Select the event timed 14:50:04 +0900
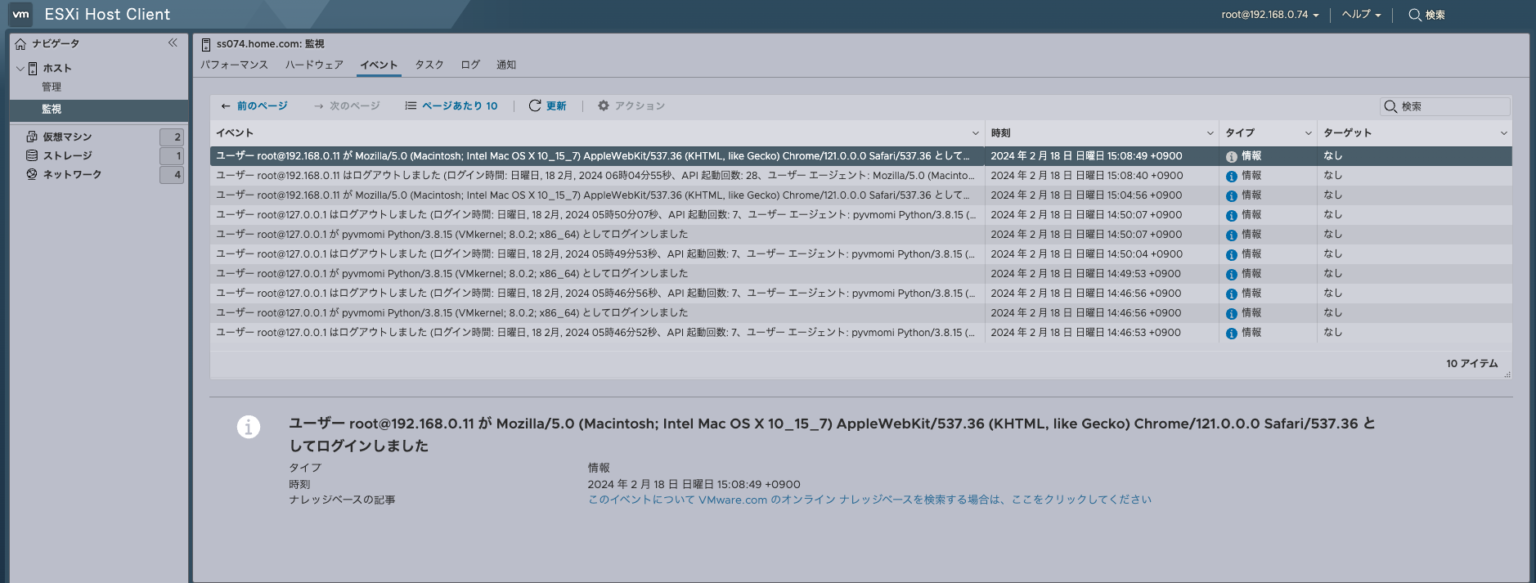The image size is (1536, 583). 860,254
